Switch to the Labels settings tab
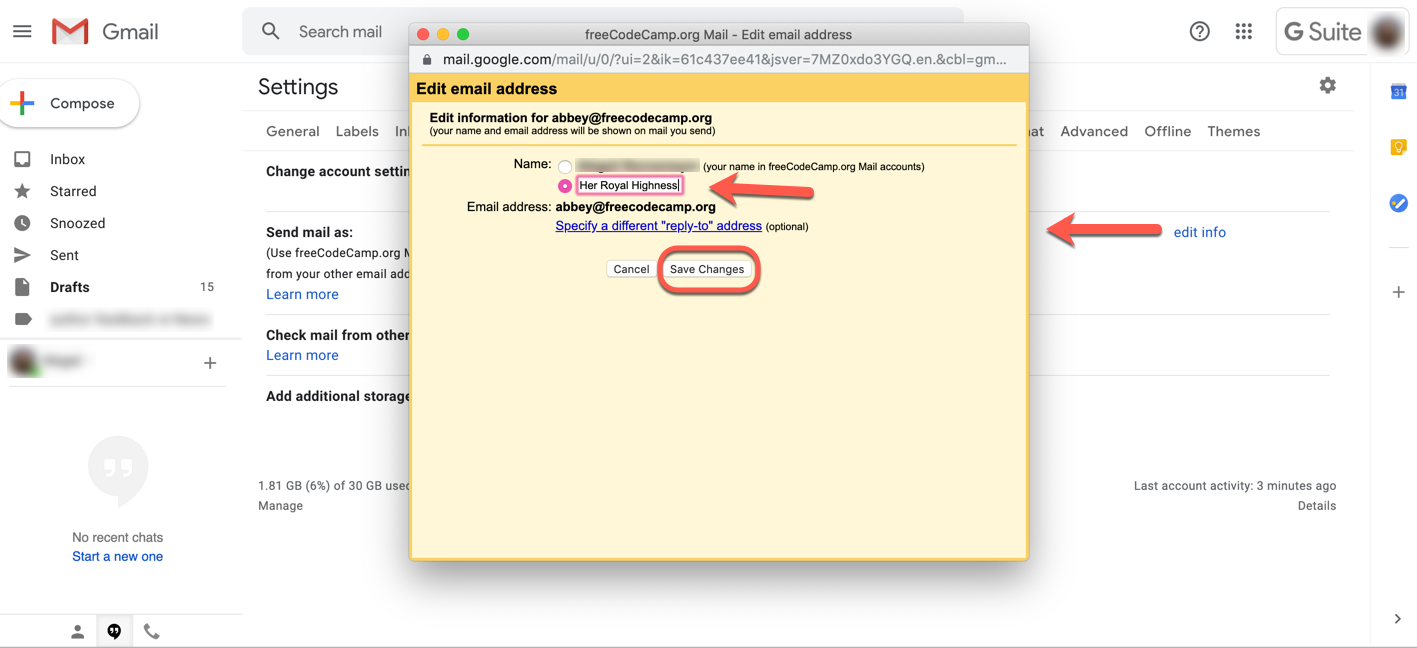This screenshot has width=1417, height=648. point(357,131)
